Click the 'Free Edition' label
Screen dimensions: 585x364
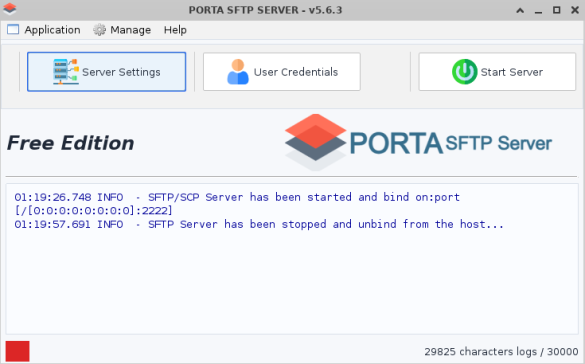click(71, 143)
